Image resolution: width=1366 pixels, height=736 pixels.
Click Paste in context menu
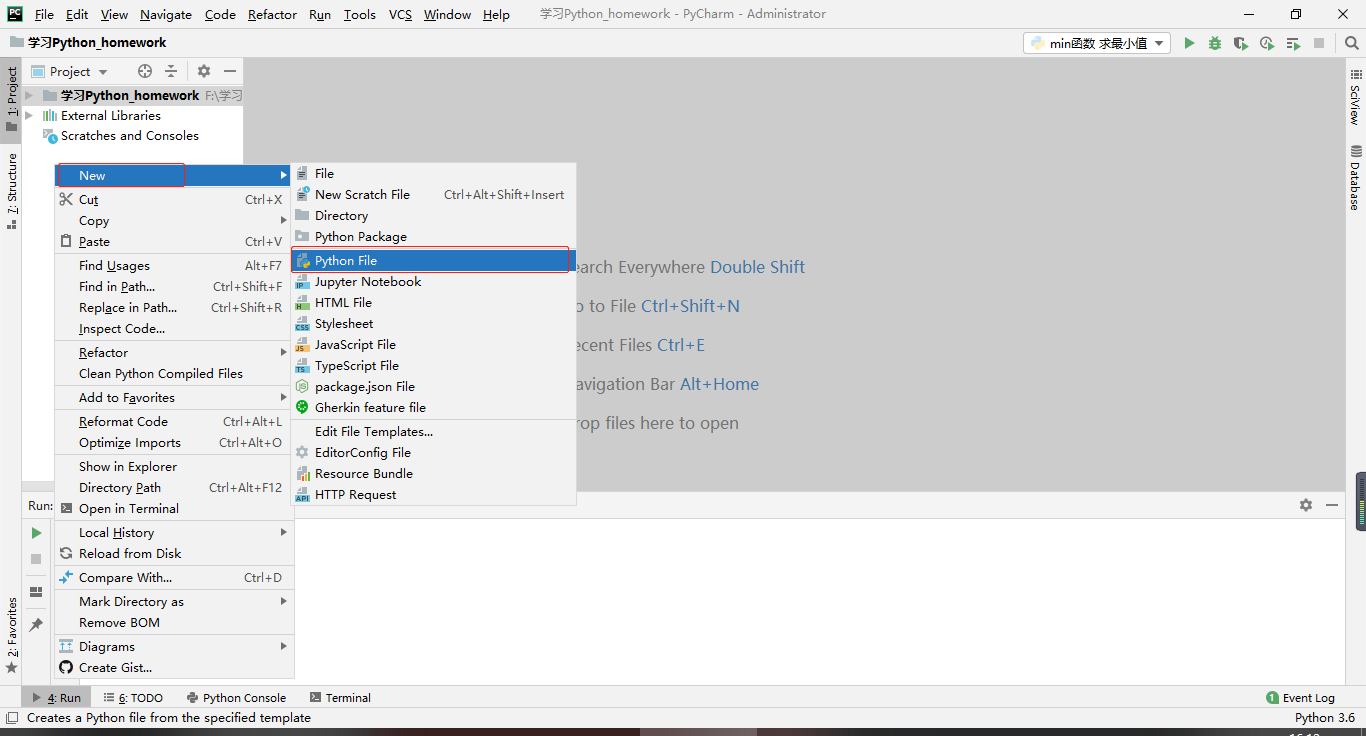174,242
